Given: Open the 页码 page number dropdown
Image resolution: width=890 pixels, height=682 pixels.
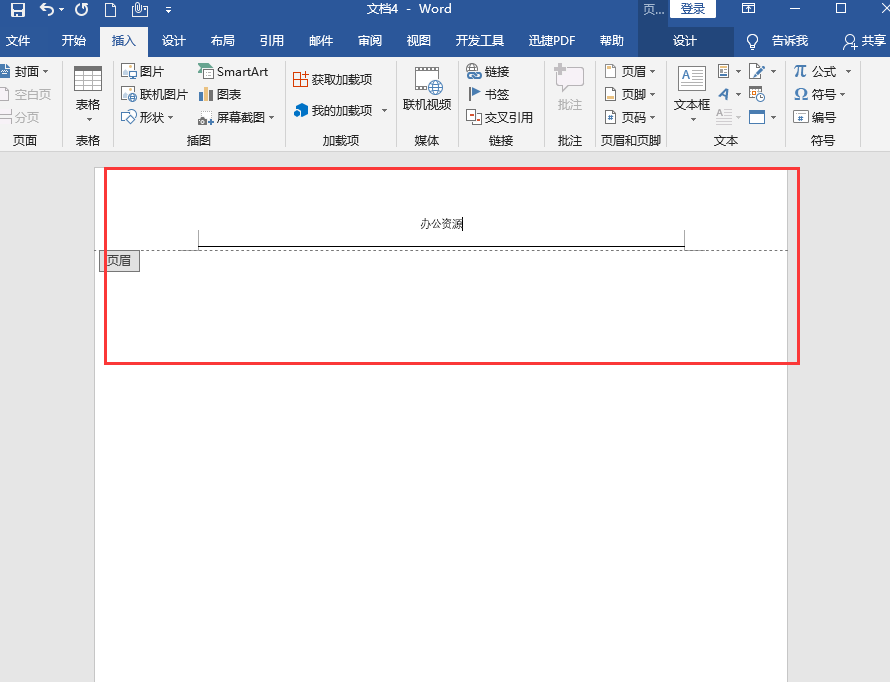Looking at the screenshot, I should pyautogui.click(x=630, y=117).
